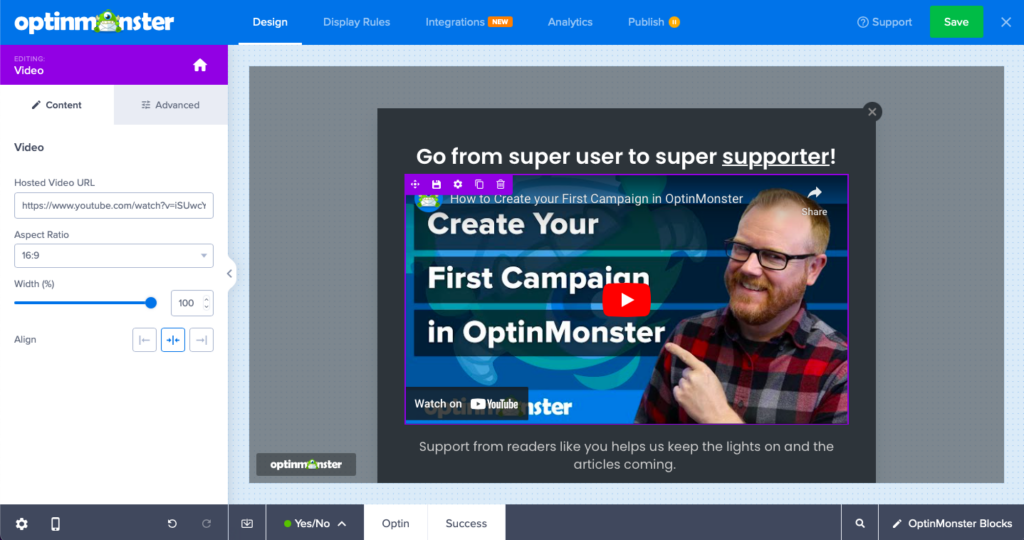Click the 'Support from readers' paragraph text

point(626,456)
